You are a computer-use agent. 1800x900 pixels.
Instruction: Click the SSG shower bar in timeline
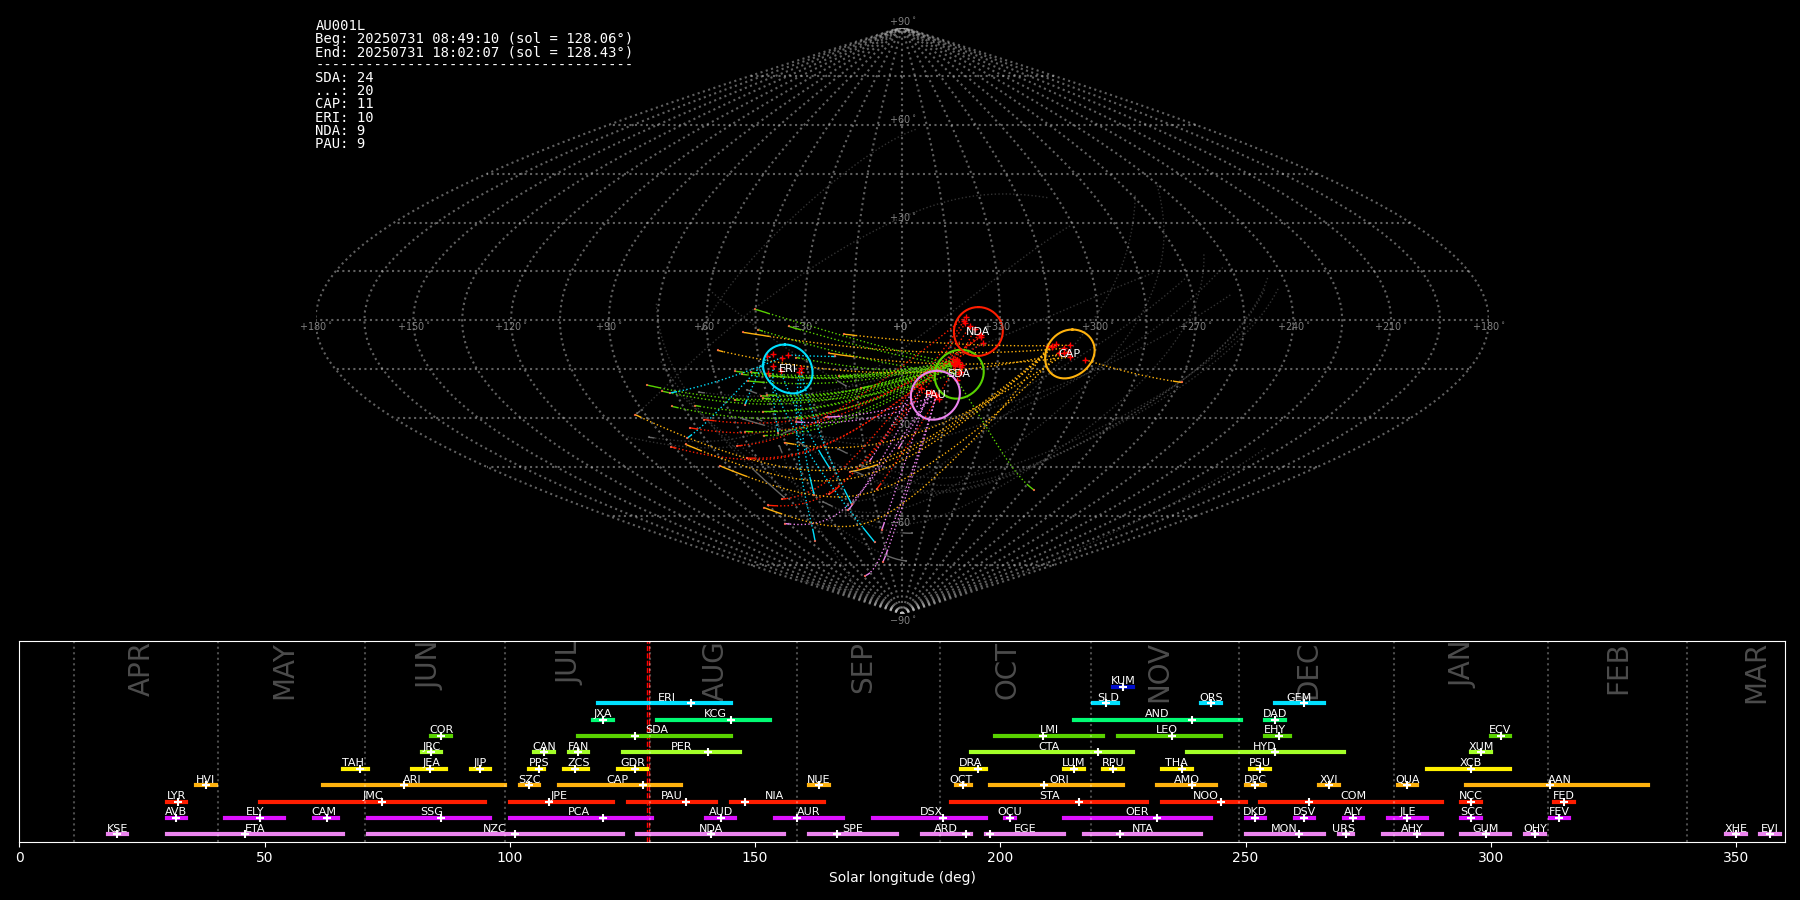(428, 818)
